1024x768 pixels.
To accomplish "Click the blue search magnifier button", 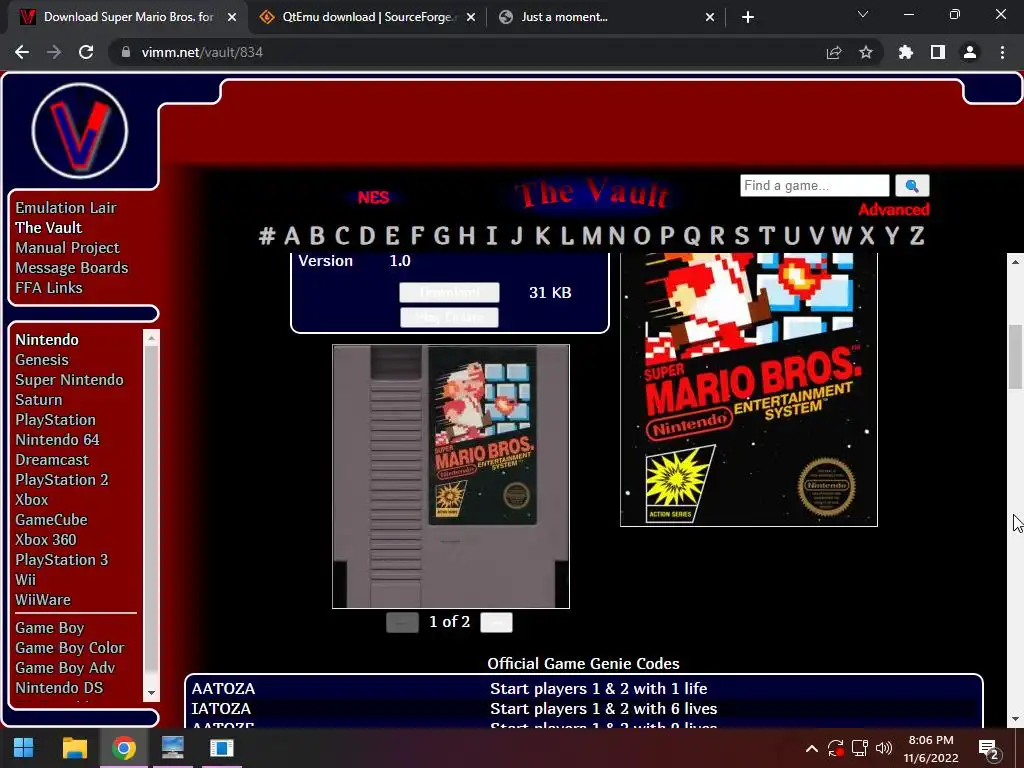I will (912, 185).
